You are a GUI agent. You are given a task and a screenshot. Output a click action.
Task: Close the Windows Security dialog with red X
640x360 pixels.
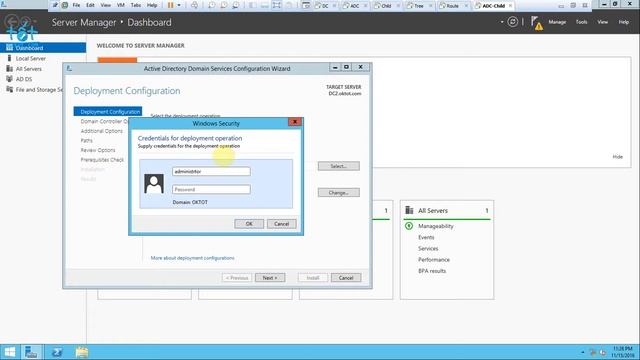(294, 122)
